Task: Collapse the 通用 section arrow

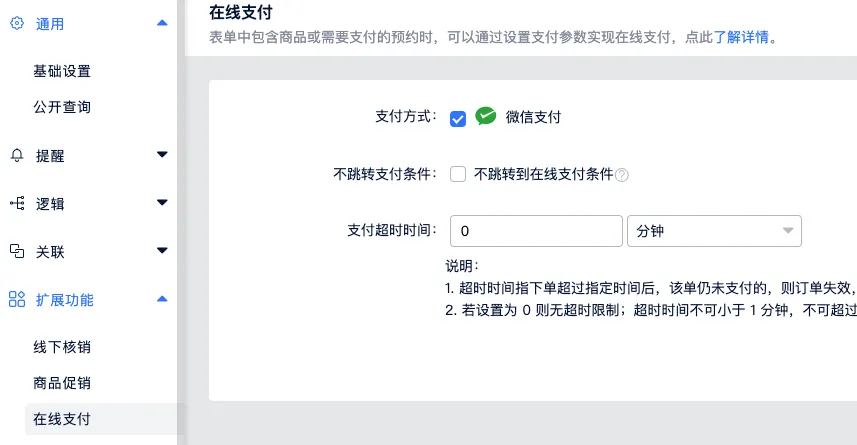Action: tap(162, 24)
